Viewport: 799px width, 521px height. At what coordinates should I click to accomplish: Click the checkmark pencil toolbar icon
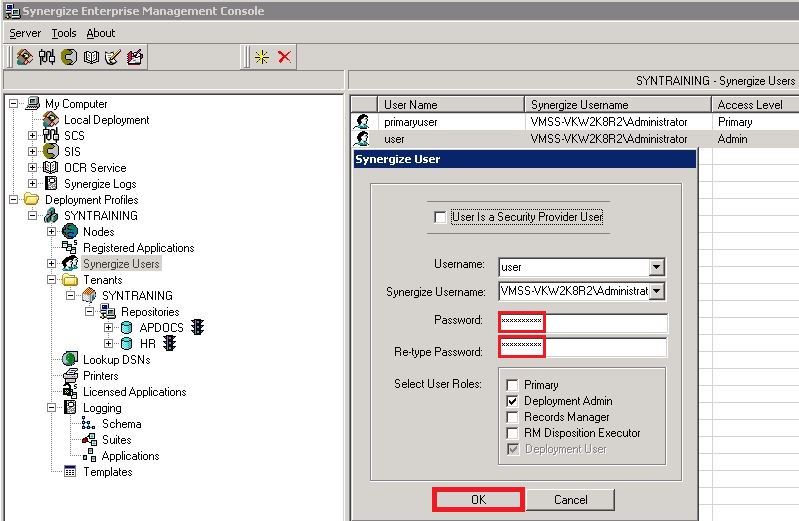click(113, 57)
